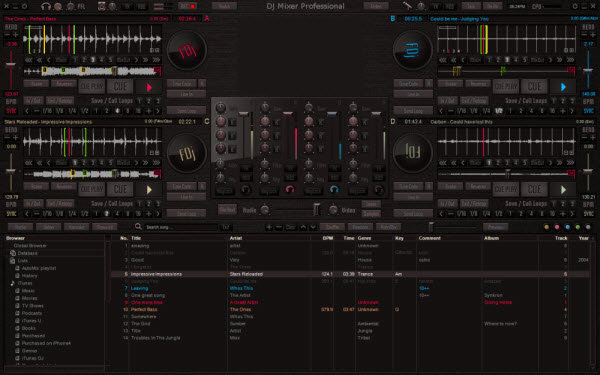Viewport: 600px width, 375px height.
Task: Sort playlist by BPM column header
Action: [328, 238]
